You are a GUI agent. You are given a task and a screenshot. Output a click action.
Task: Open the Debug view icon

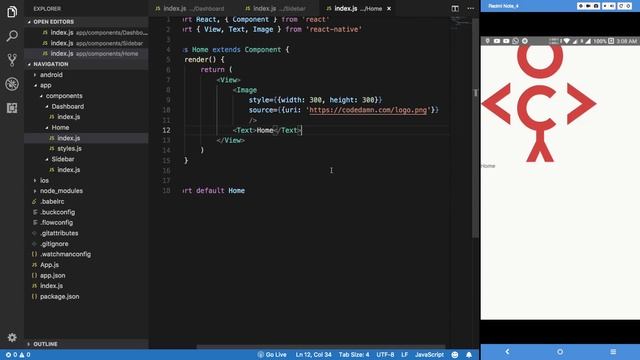(x=12, y=84)
